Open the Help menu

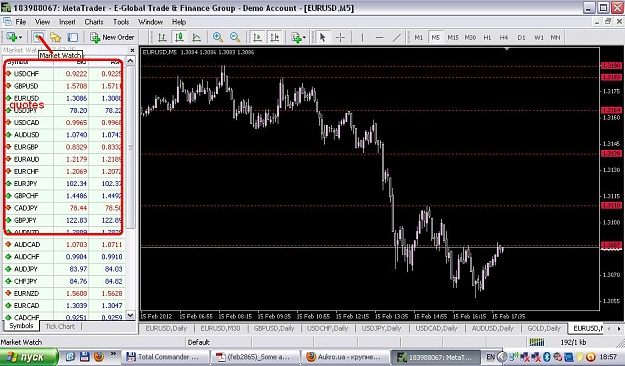click(x=179, y=22)
